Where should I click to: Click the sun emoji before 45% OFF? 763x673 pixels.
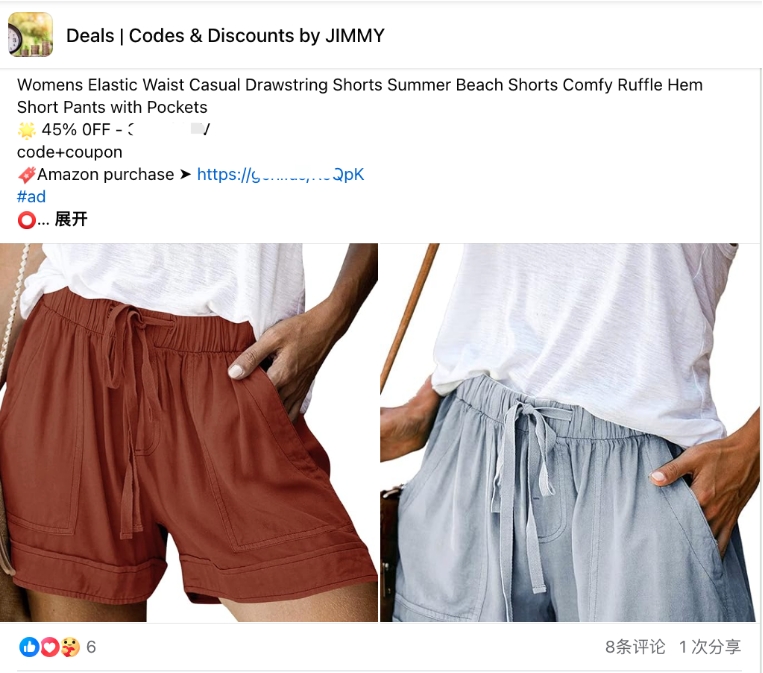click(x=27, y=130)
